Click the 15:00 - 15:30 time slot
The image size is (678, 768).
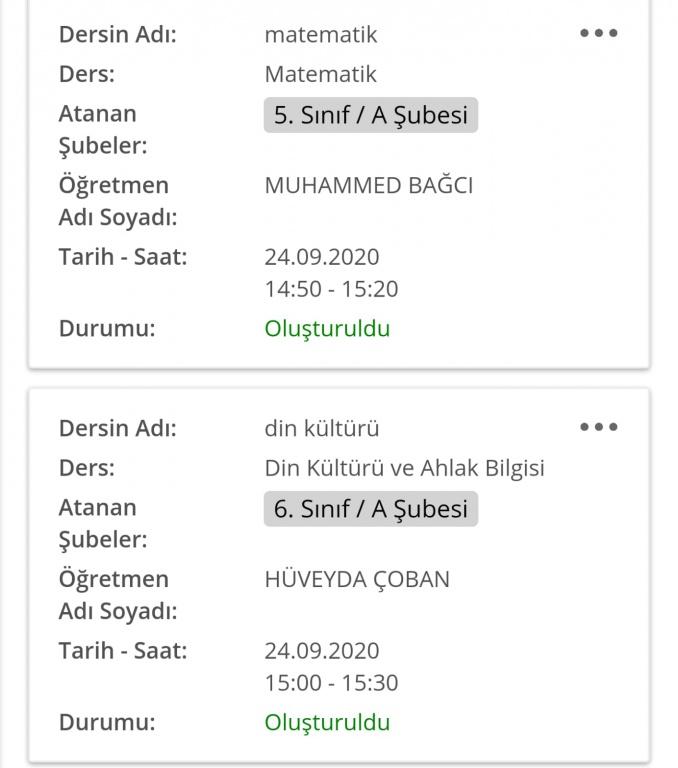tap(331, 684)
